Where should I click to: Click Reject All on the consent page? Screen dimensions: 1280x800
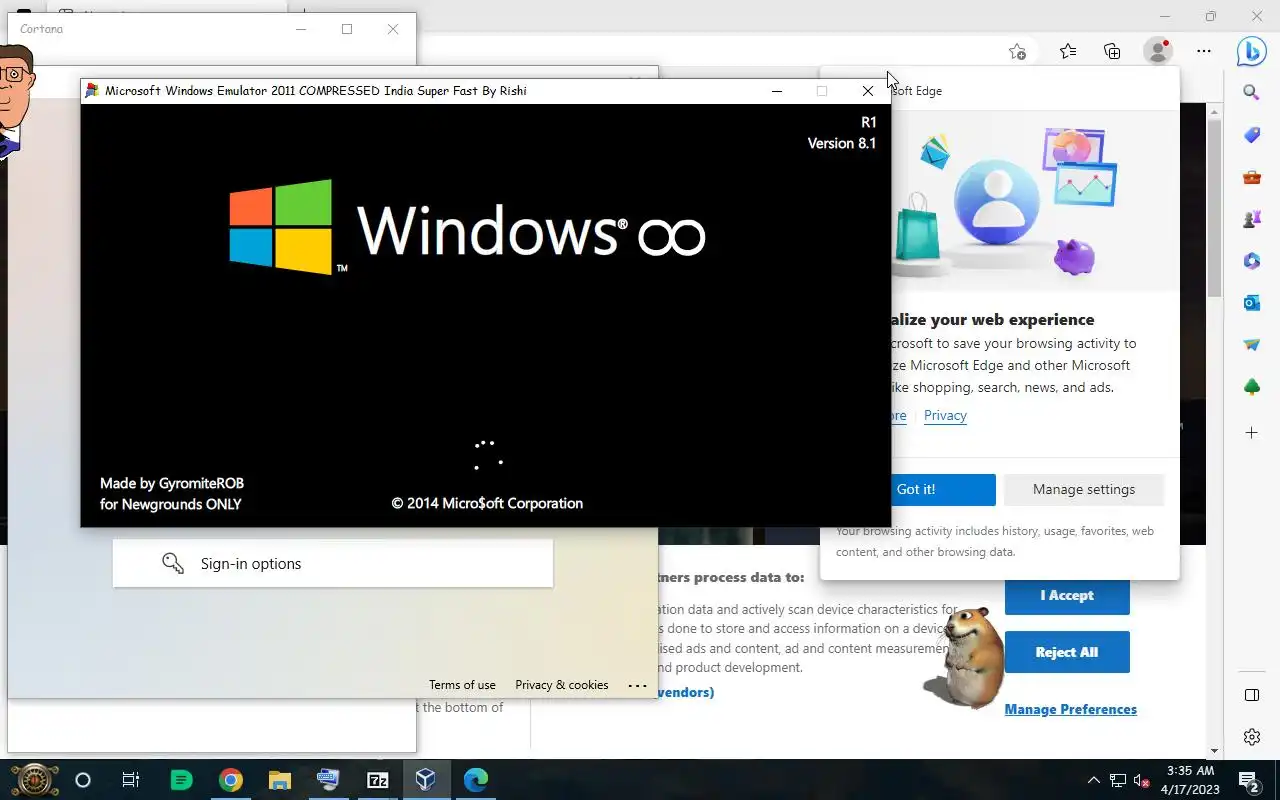pyautogui.click(x=1067, y=652)
